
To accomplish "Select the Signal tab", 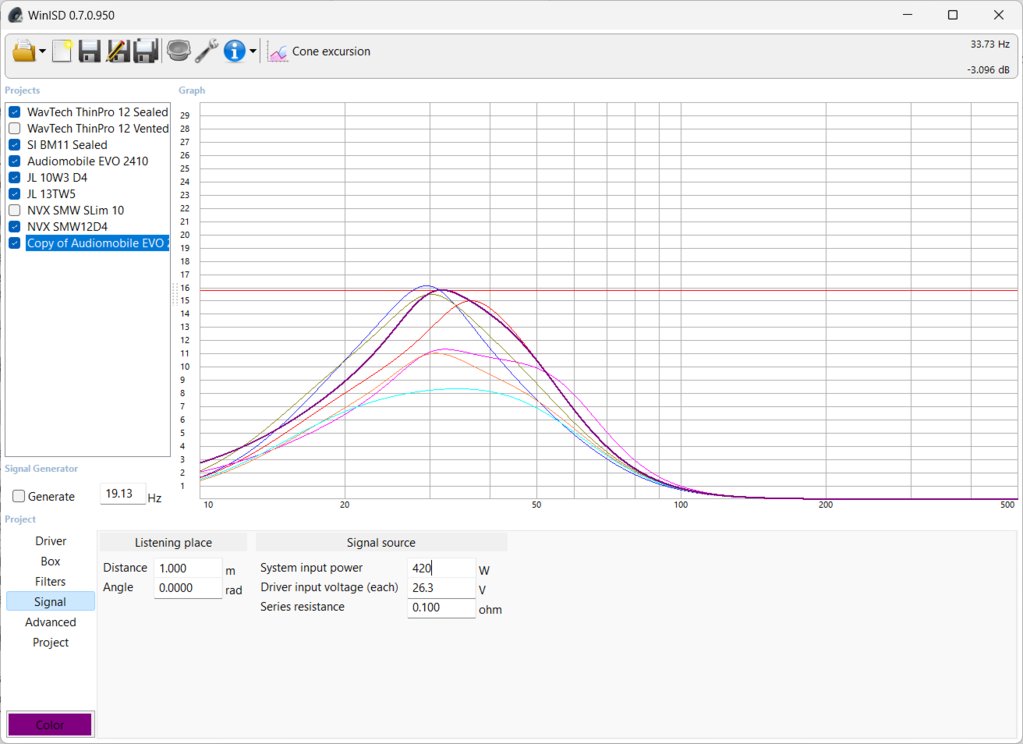I will [51, 602].
